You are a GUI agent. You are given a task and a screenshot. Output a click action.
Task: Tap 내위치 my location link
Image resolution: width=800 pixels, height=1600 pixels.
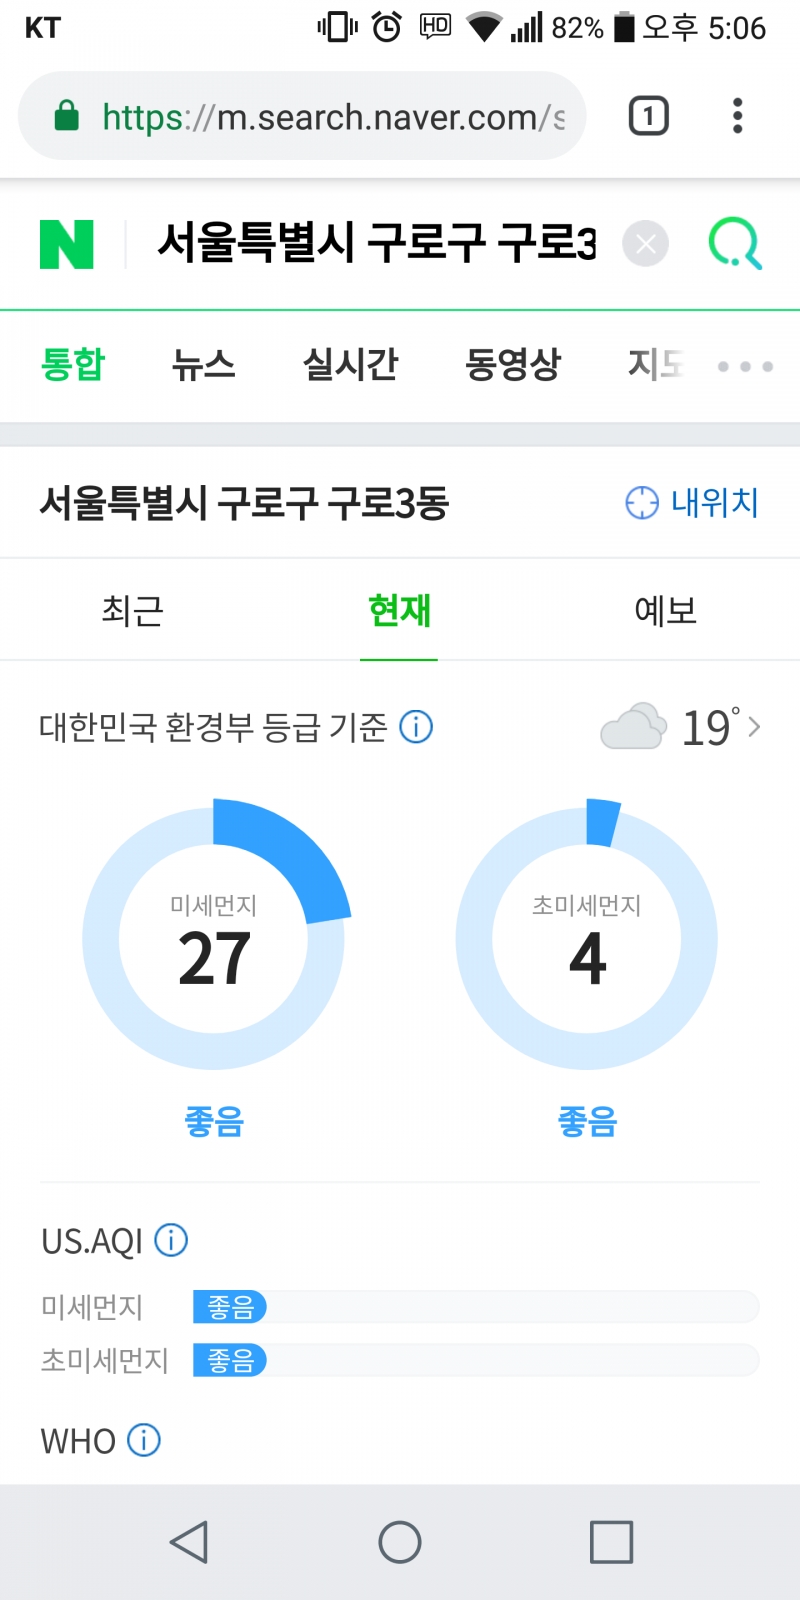(x=692, y=502)
